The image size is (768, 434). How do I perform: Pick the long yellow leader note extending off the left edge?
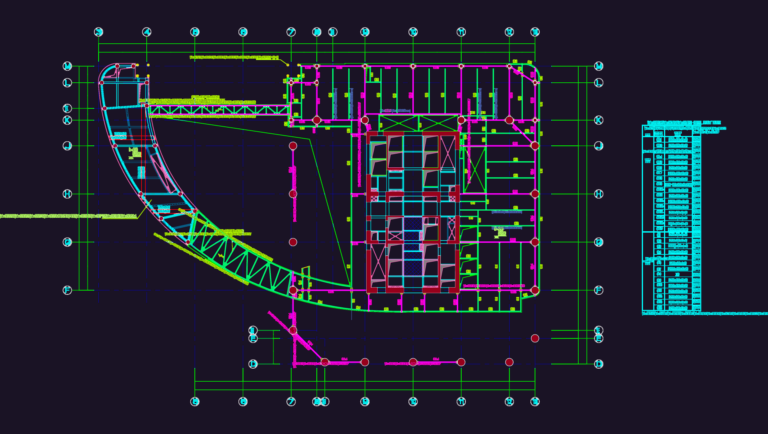click(x=69, y=216)
